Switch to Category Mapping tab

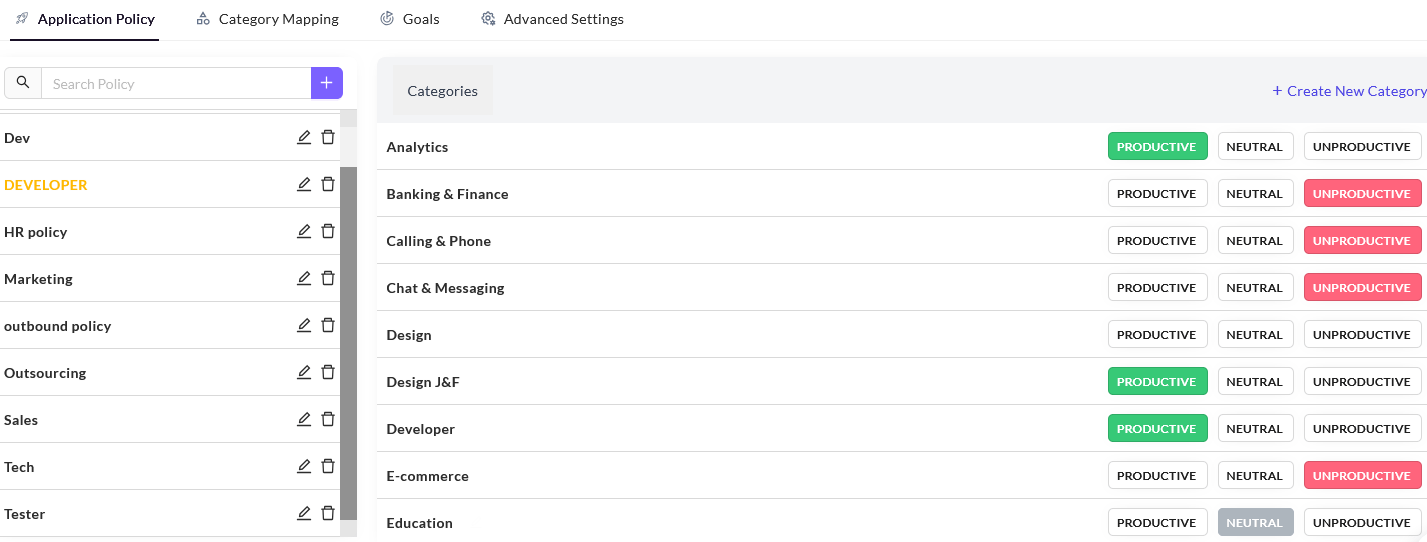(x=267, y=19)
